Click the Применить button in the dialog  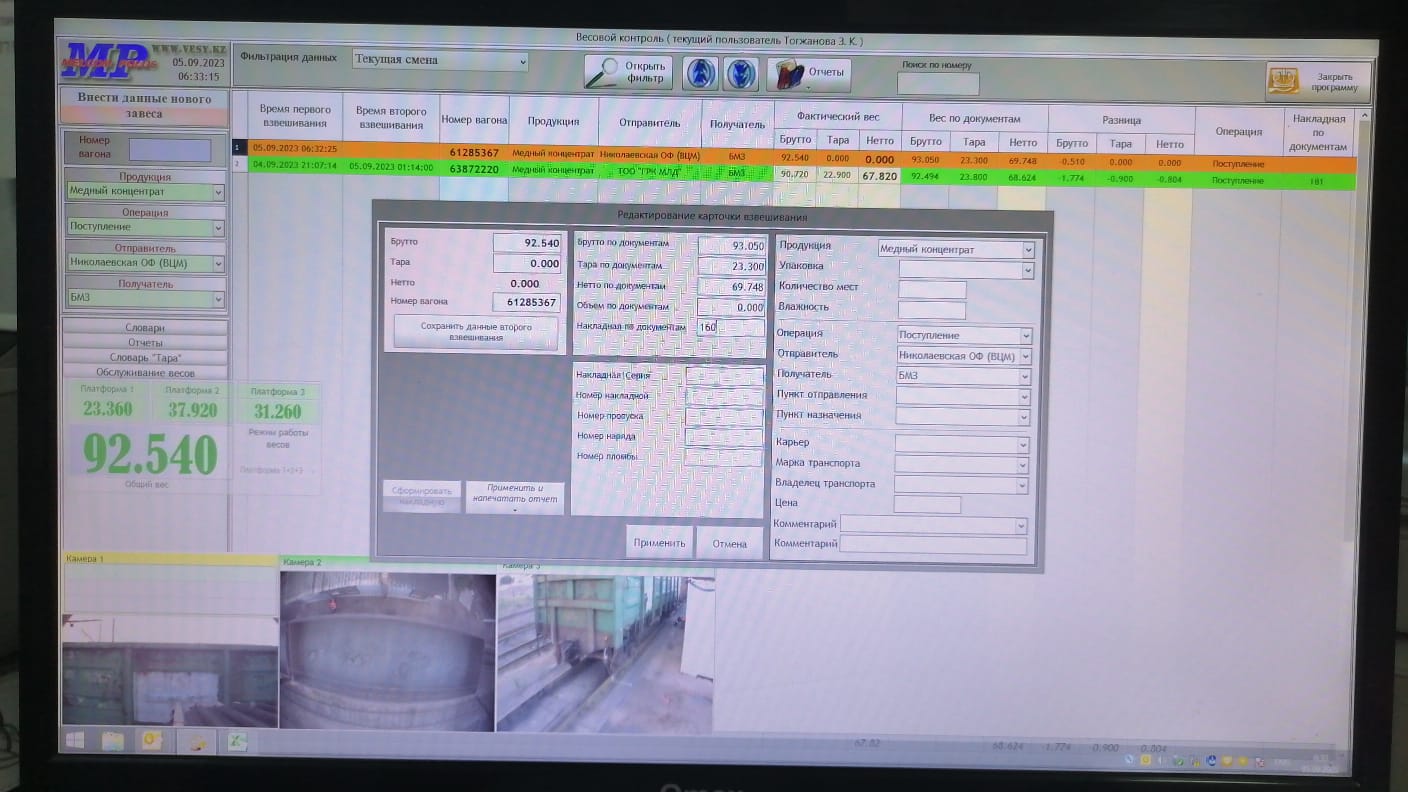click(660, 543)
